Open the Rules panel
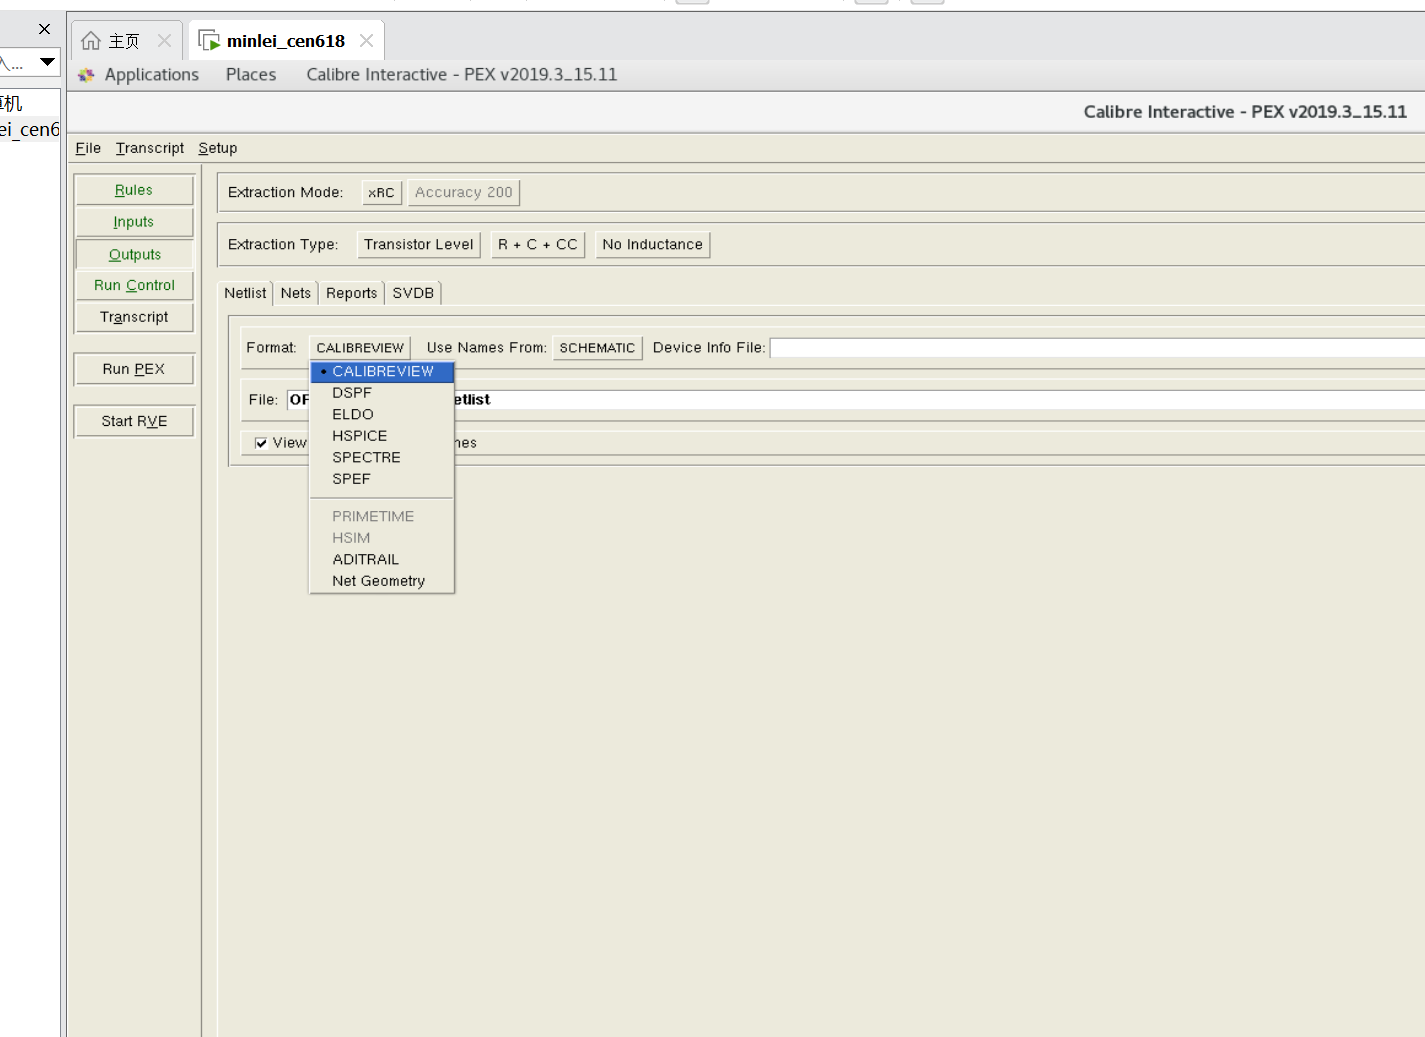The width and height of the screenshot is (1425, 1037). (134, 190)
